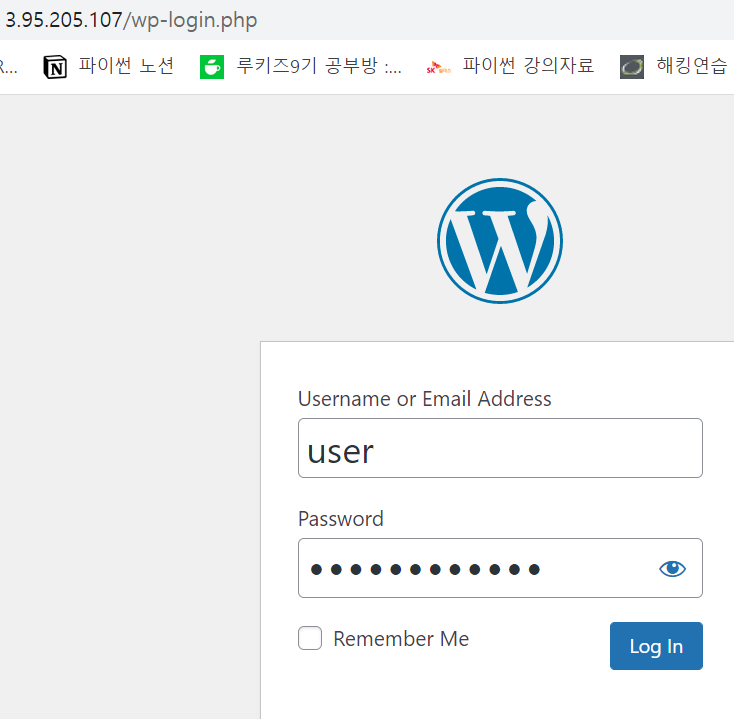Screen dimensions: 734x719
Task: Focus the Username or Email Address field
Action: 500,448
